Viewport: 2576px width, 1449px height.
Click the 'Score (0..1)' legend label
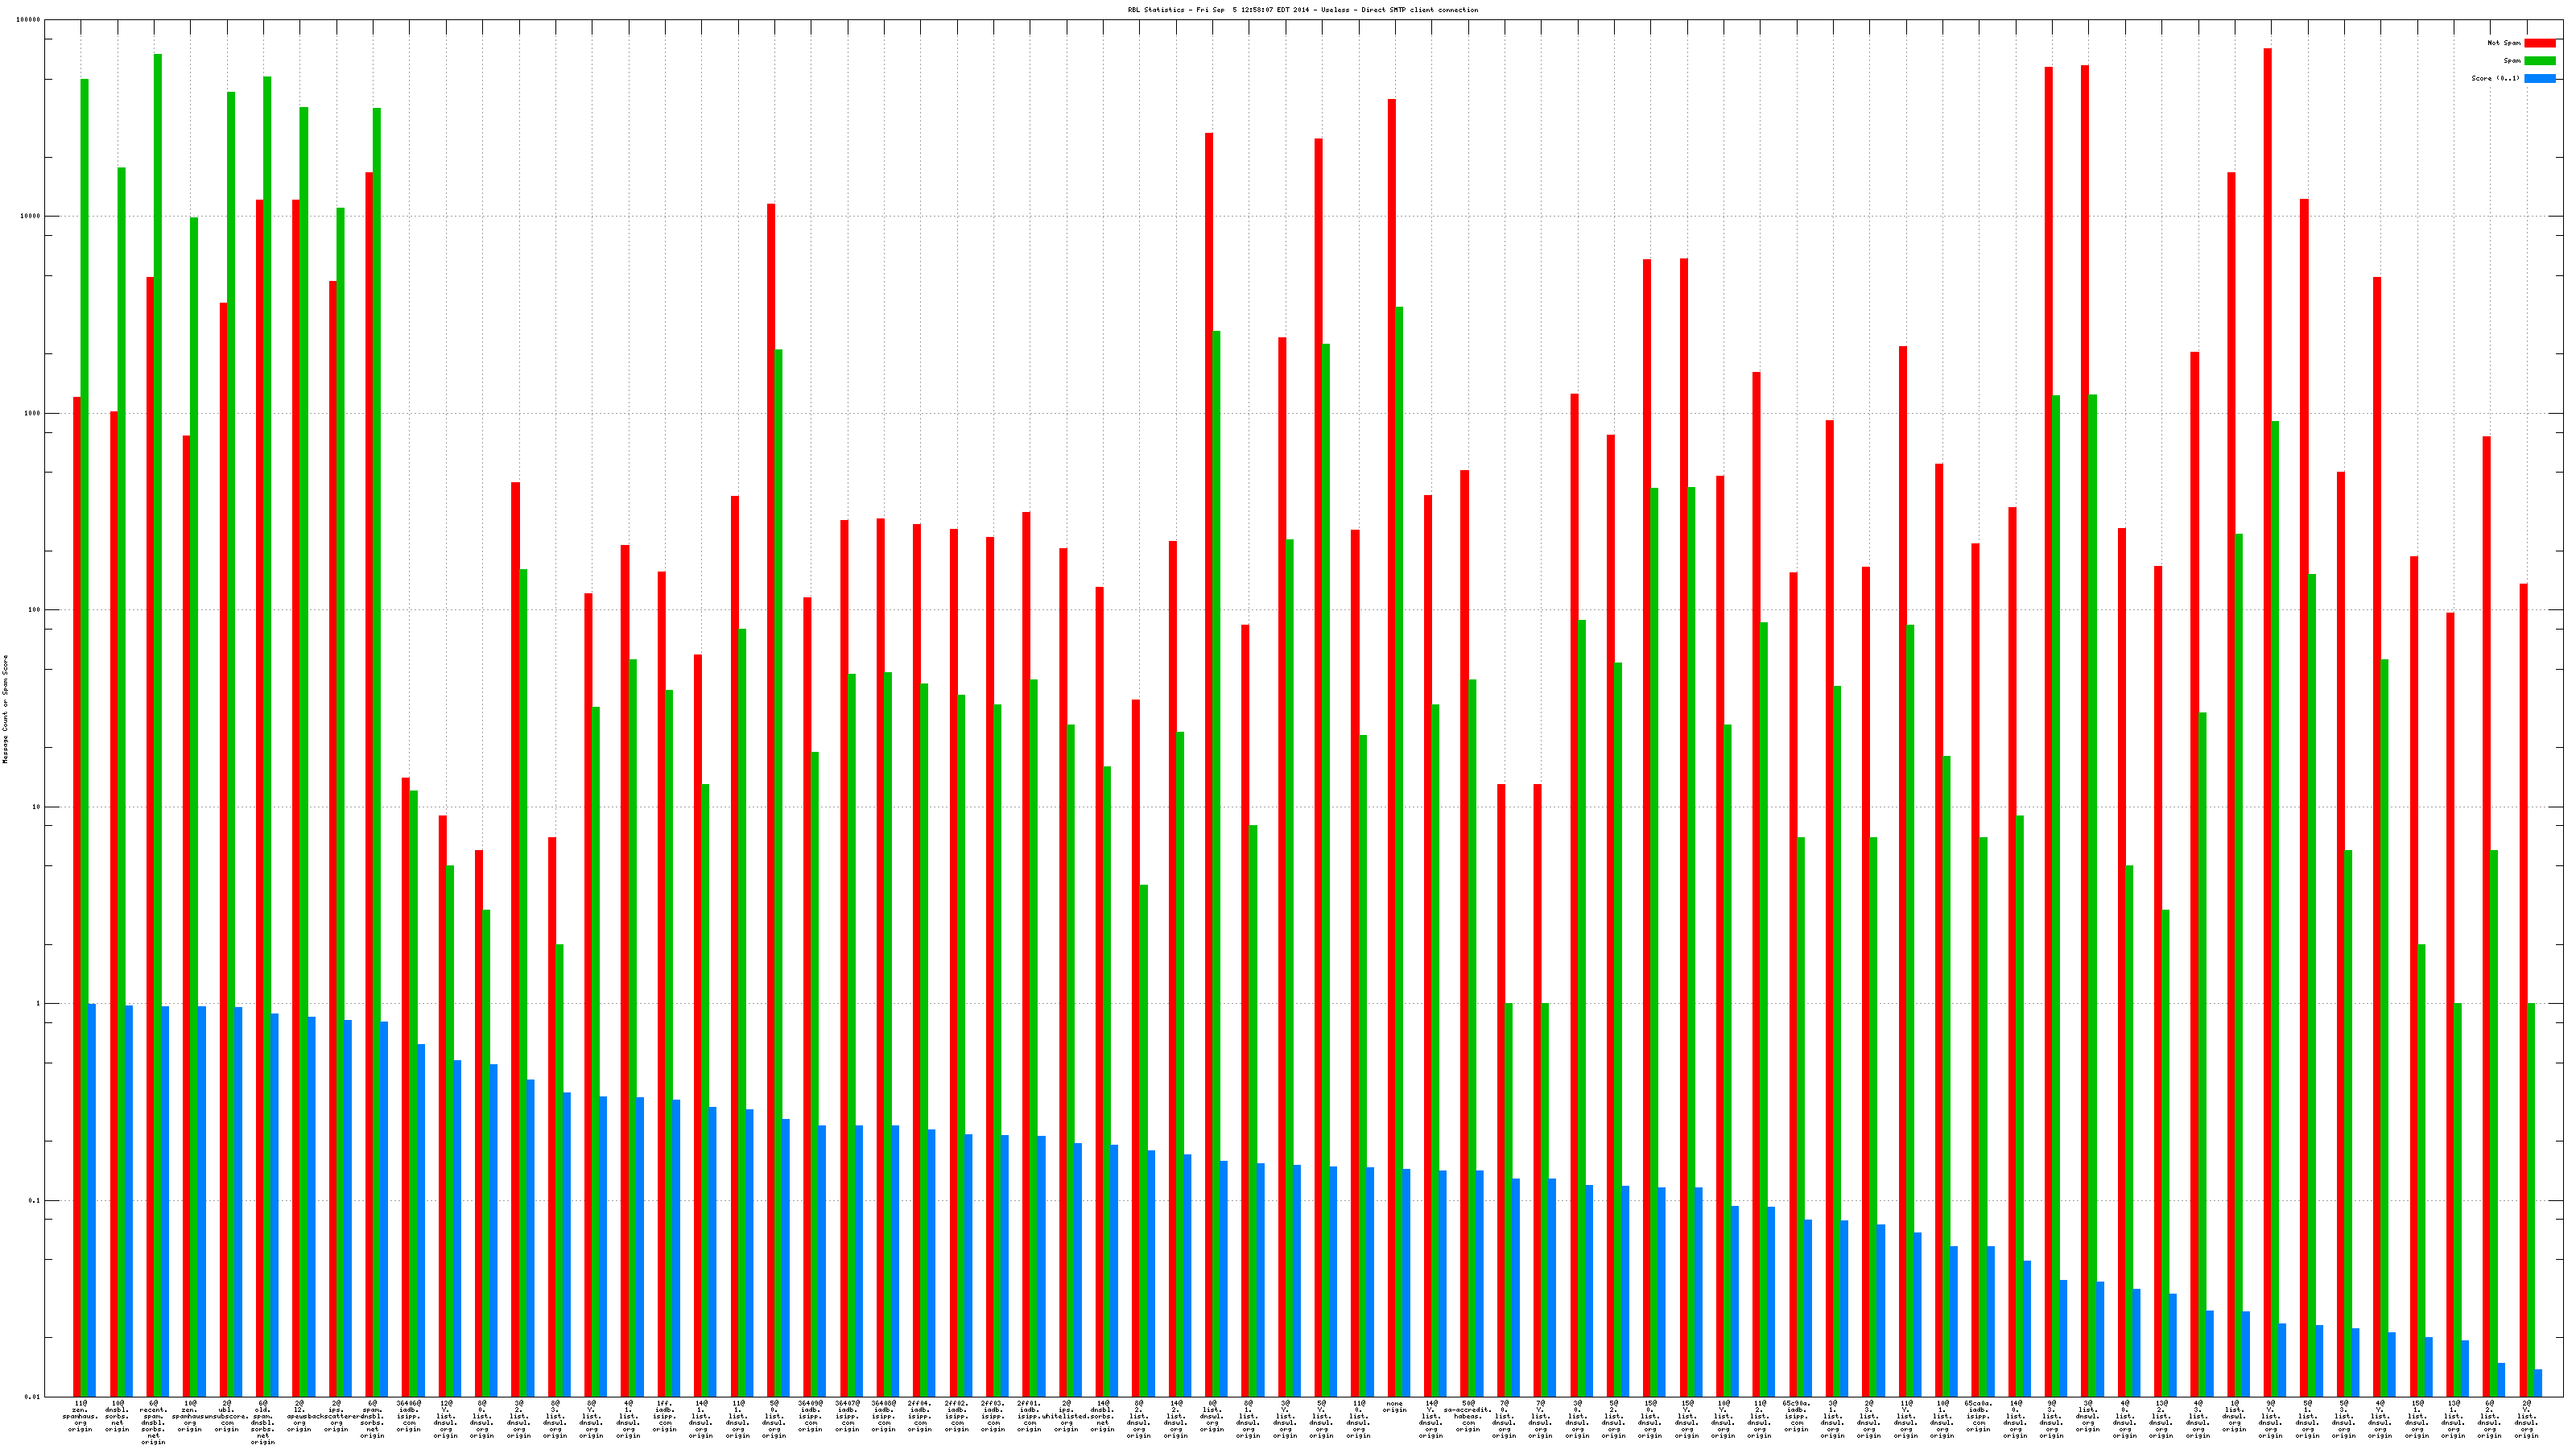(x=2495, y=78)
